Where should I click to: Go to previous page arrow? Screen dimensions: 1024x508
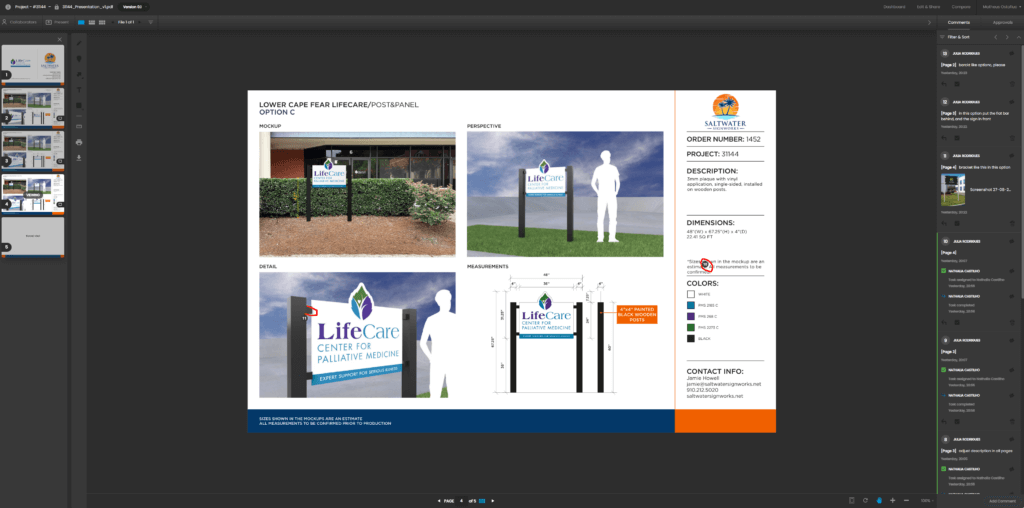439,501
